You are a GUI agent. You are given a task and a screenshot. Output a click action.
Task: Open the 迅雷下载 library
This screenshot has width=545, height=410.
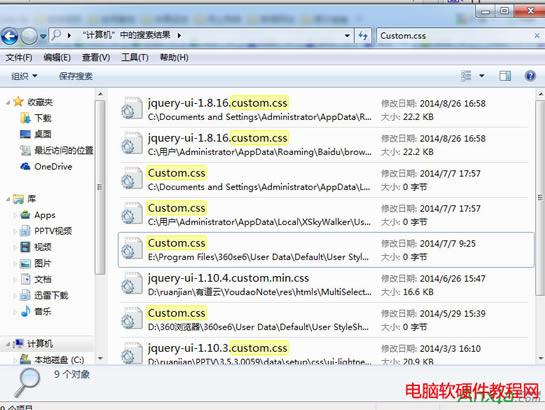point(44,295)
